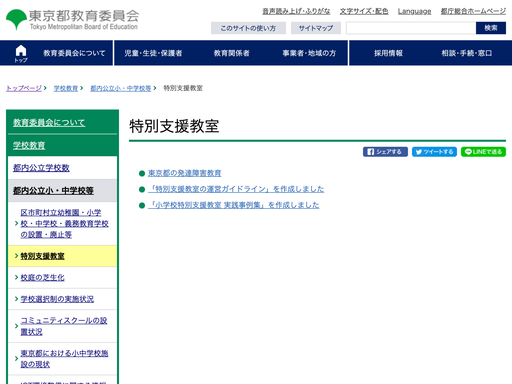Click the サイトマップ button
This screenshot has height=384, width=512.
316,28
